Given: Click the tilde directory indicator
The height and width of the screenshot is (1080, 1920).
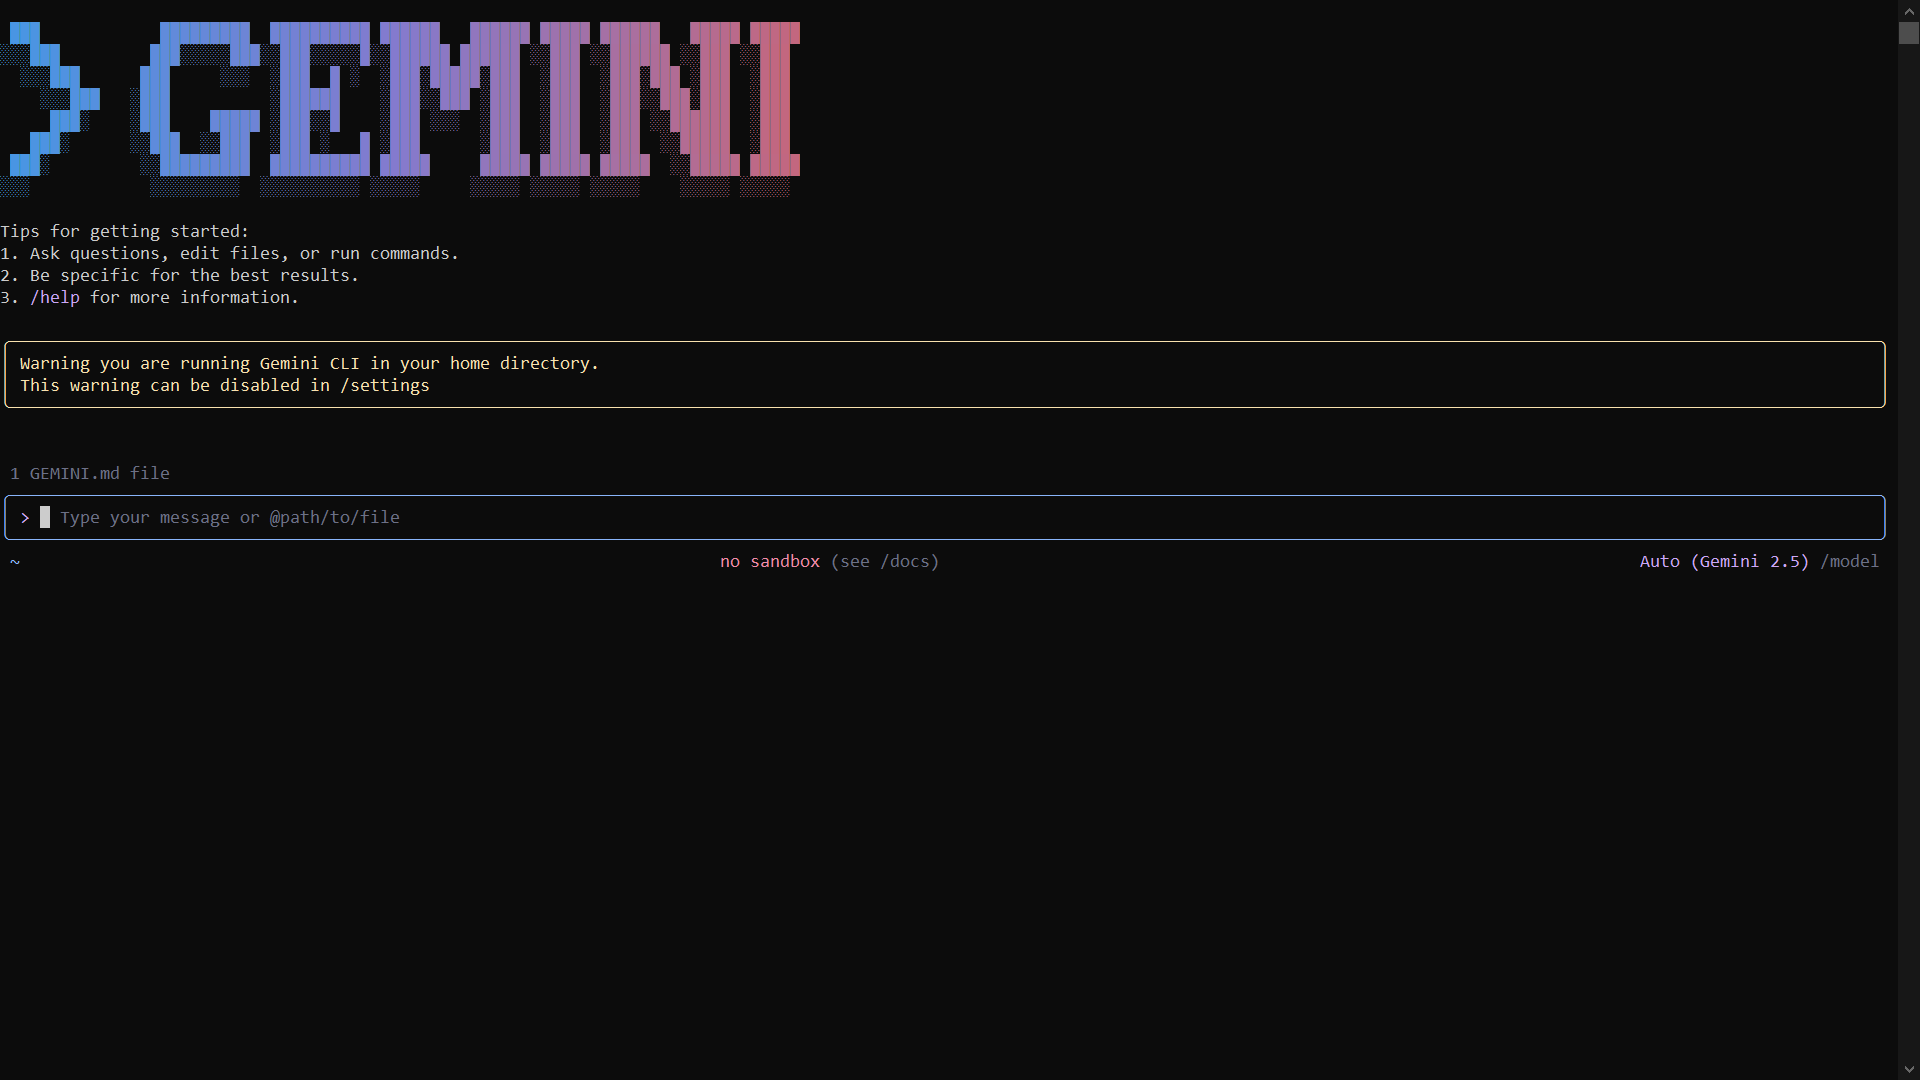Looking at the screenshot, I should click(x=15, y=562).
